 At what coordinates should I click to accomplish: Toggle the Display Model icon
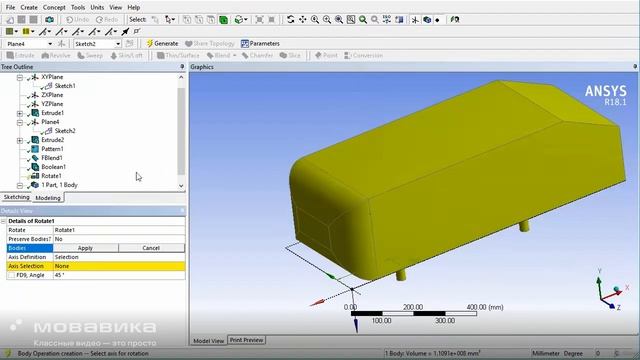click(x=427, y=20)
